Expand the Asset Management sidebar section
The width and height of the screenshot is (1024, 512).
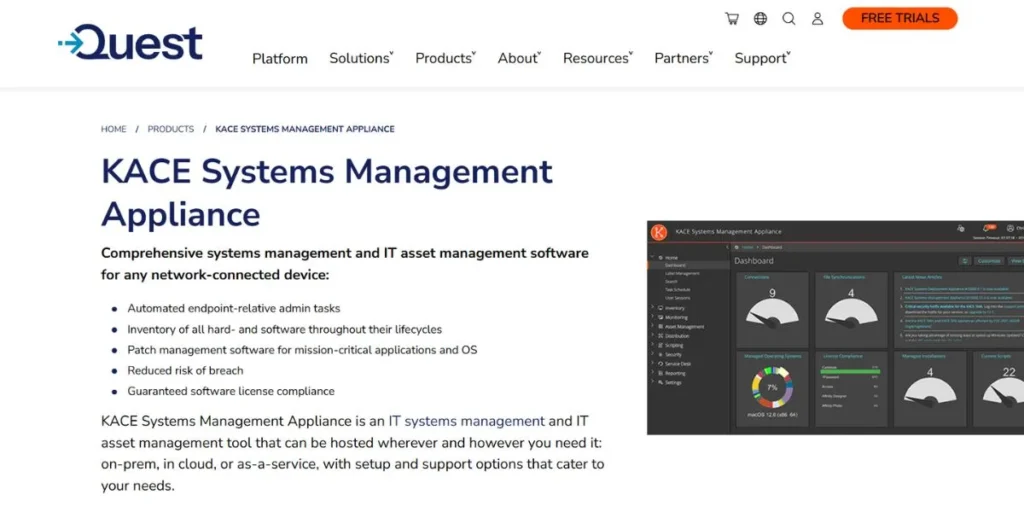click(652, 326)
